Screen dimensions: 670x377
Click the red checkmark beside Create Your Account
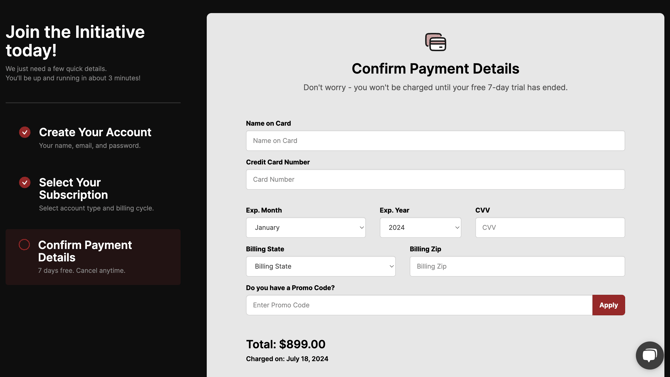click(25, 132)
